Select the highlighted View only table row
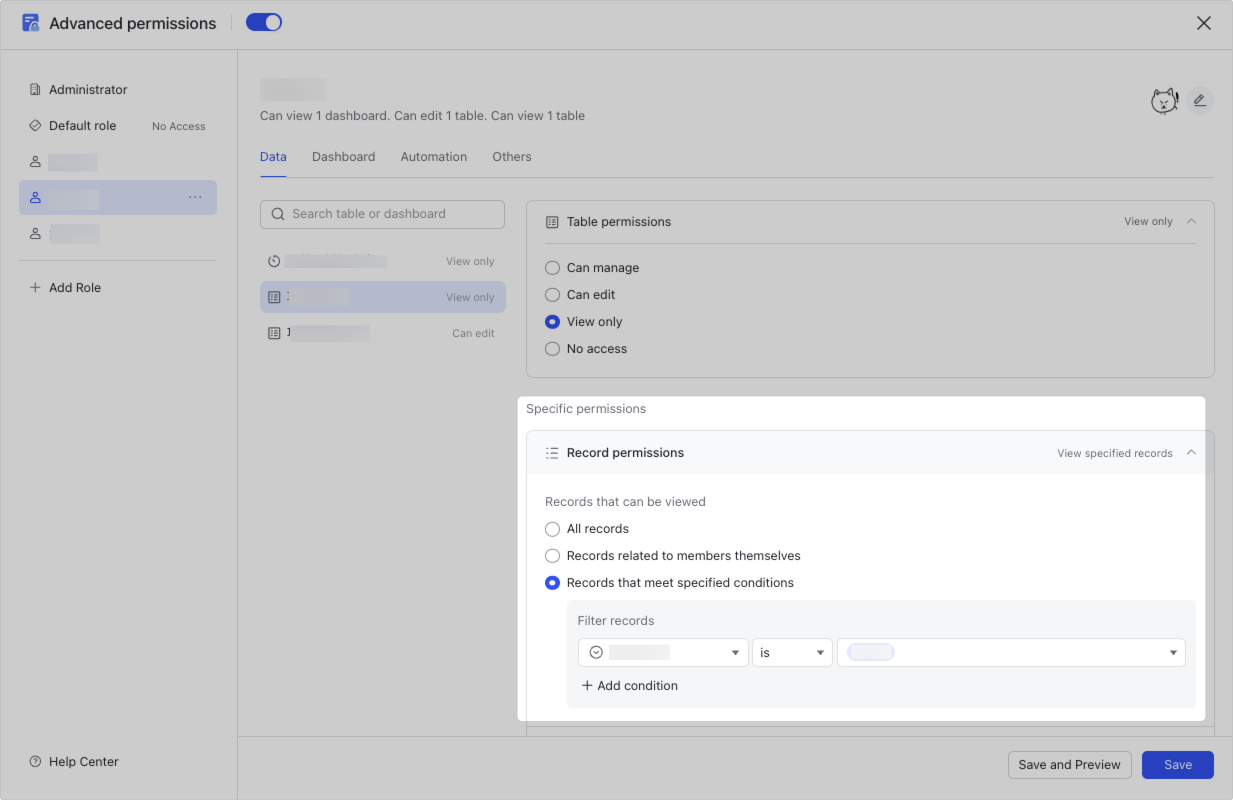This screenshot has width=1233, height=800. click(382, 297)
